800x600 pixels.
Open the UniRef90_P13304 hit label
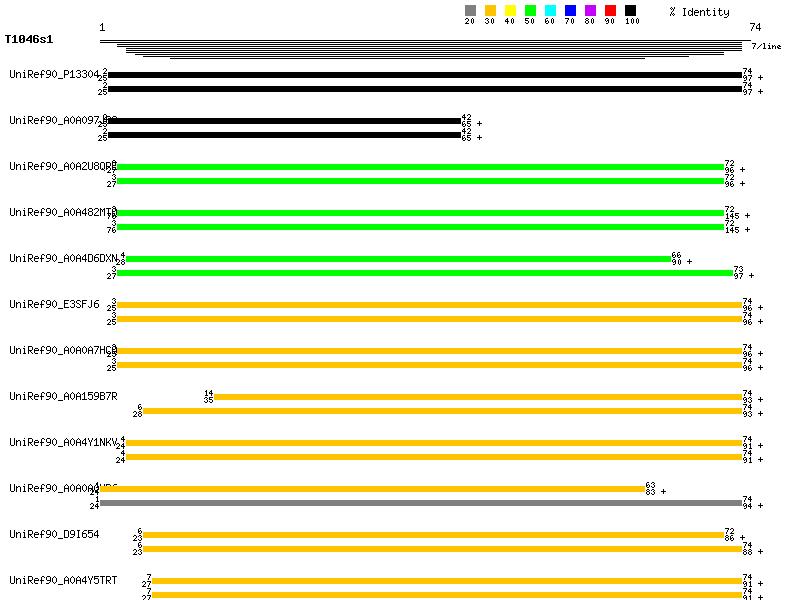(54, 75)
